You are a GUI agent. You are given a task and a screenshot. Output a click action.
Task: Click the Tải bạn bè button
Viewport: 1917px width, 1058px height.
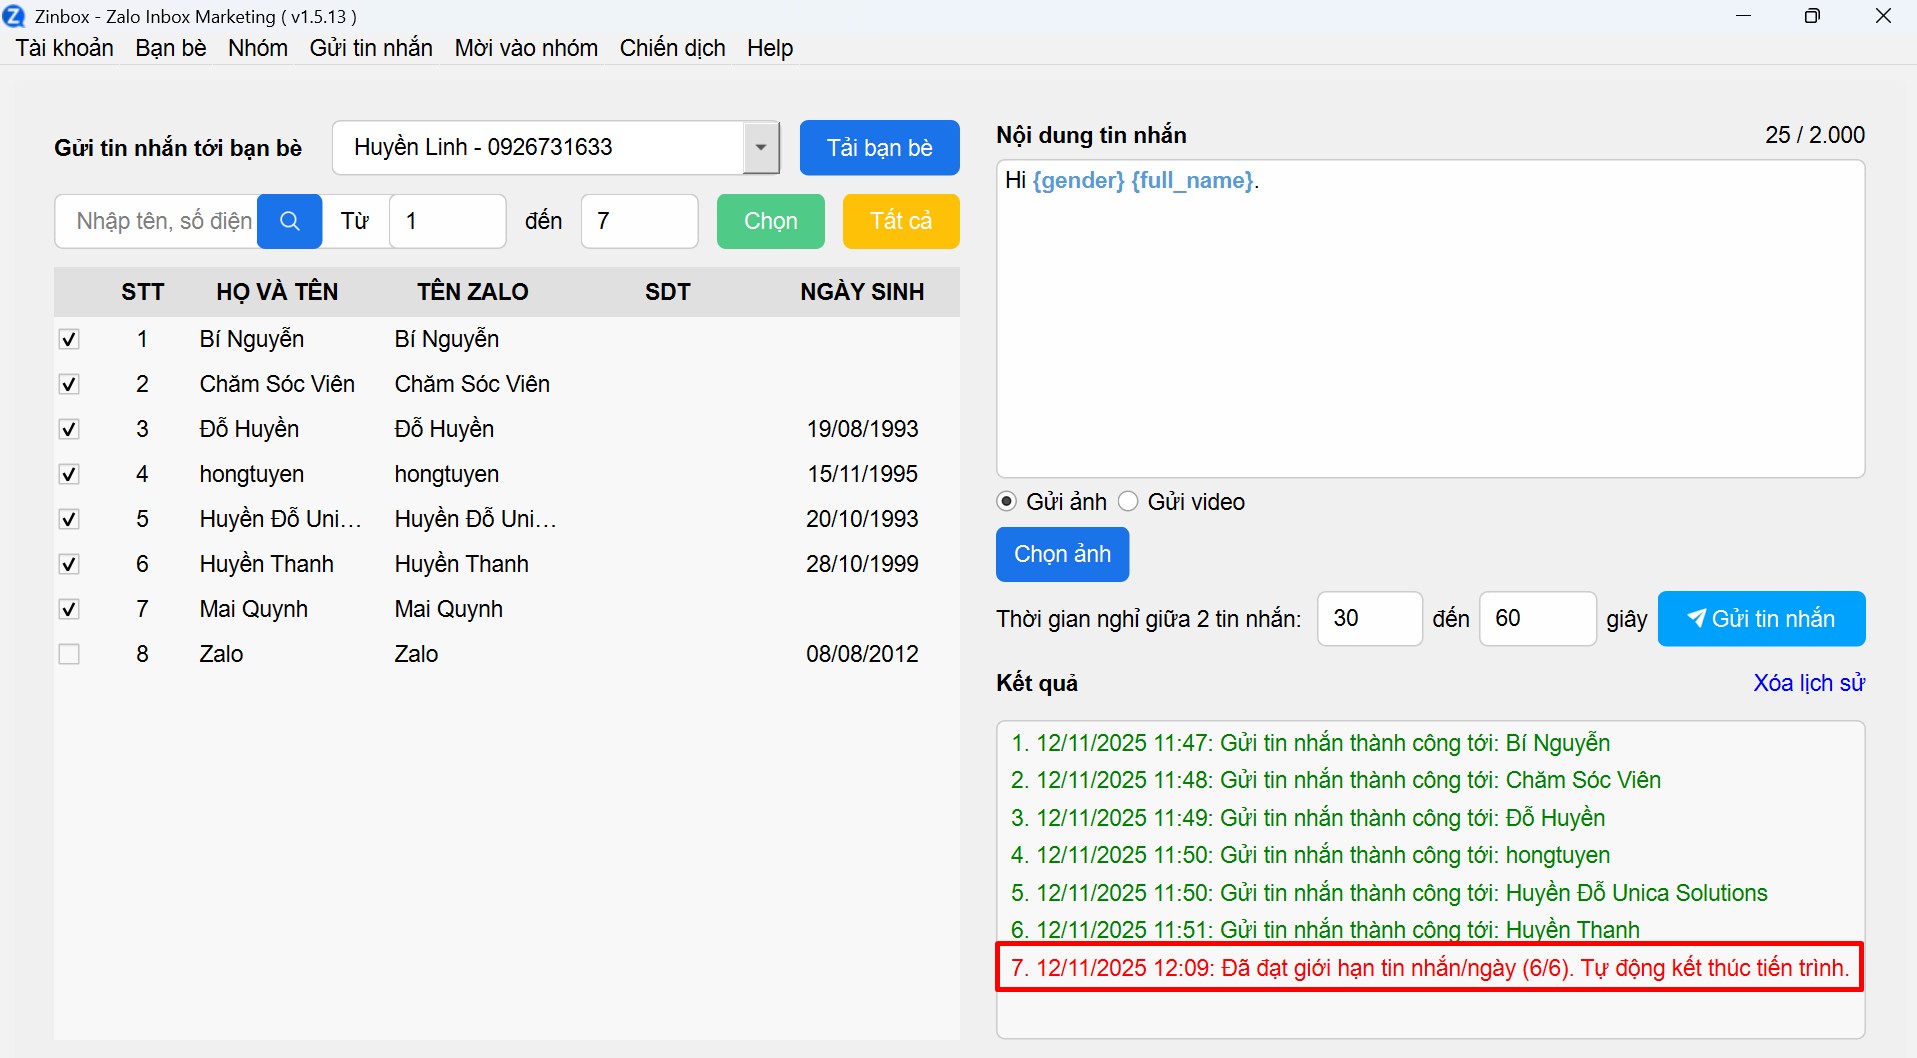coord(879,148)
